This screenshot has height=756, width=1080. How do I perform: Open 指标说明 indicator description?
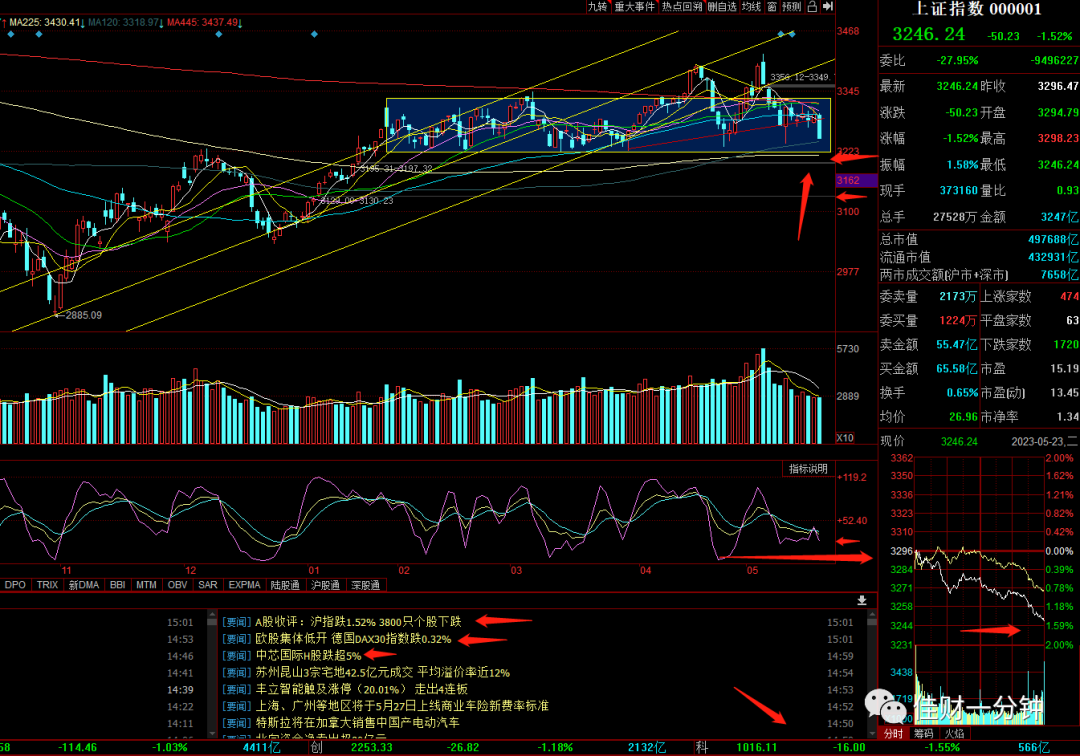click(808, 469)
